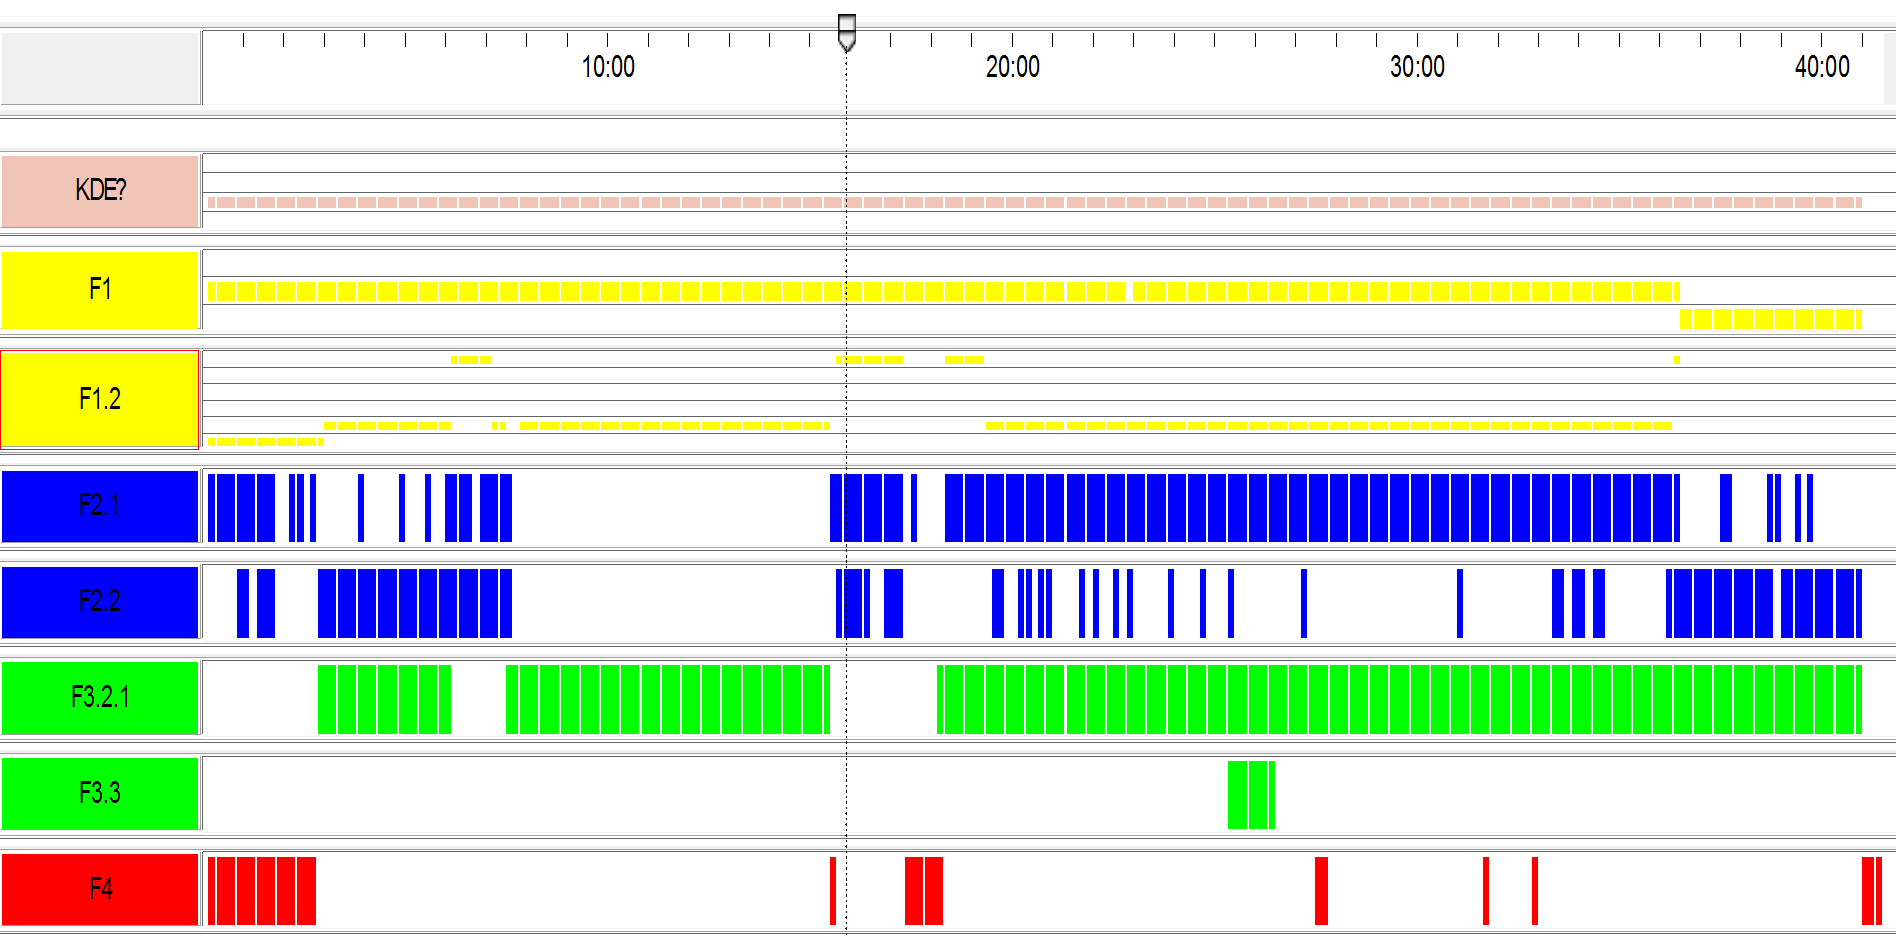The height and width of the screenshot is (940, 1896).
Task: Select the F1 tier label
Action: pyautogui.click(x=100, y=289)
